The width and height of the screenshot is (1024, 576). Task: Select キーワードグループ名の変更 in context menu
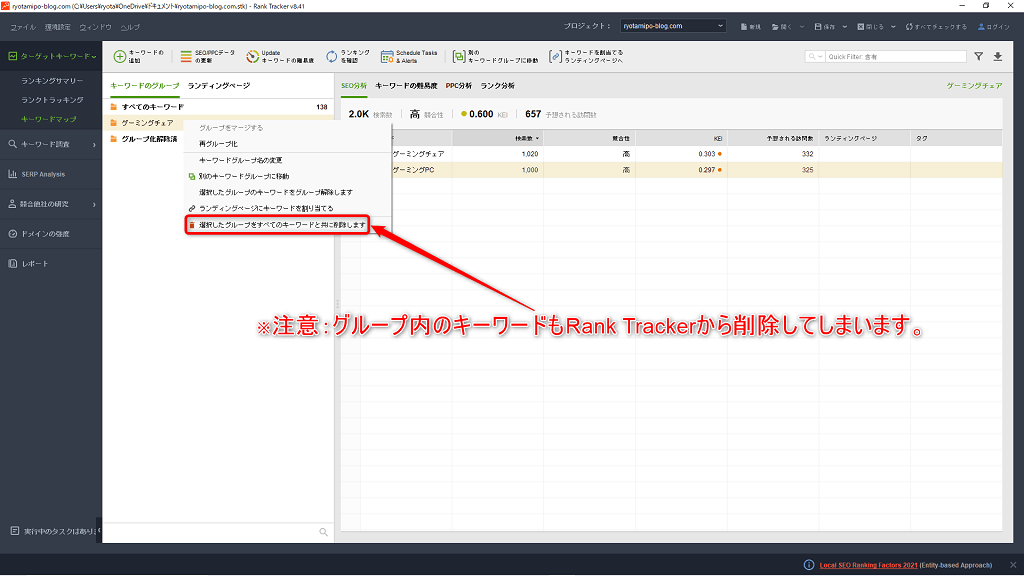tap(240, 160)
